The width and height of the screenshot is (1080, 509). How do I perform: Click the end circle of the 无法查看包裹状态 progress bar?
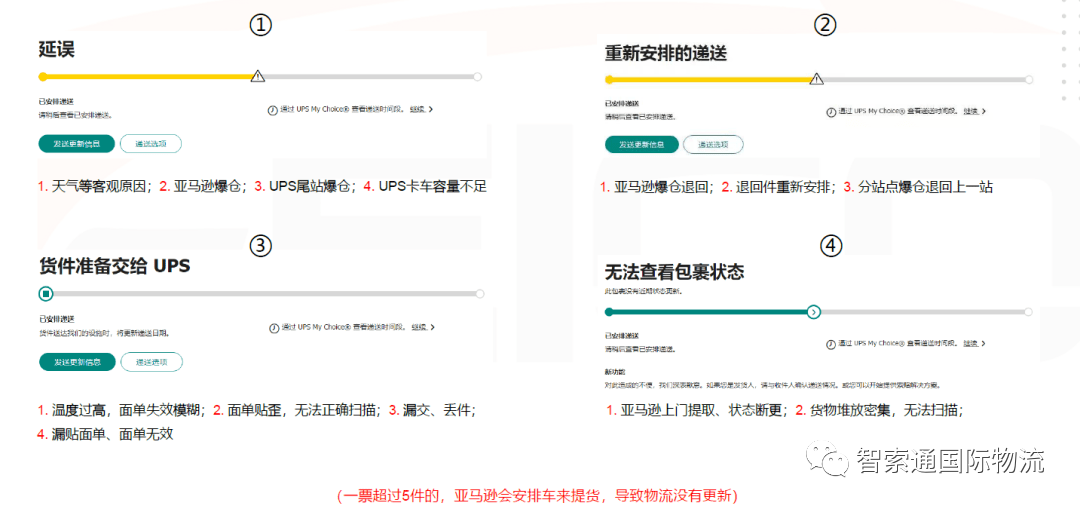point(1028,312)
